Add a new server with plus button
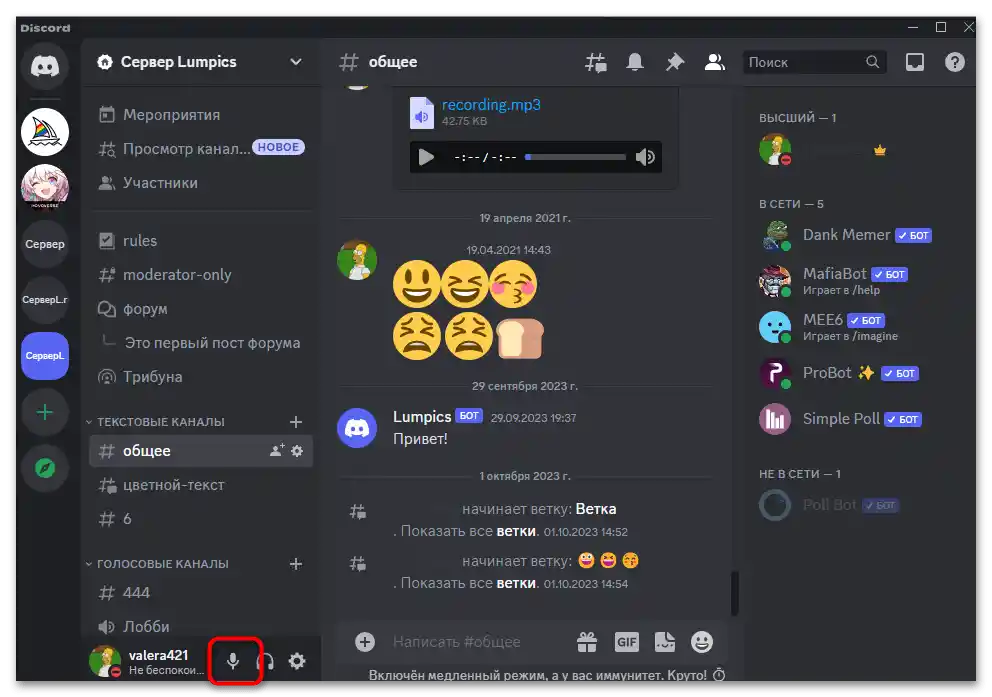 coord(45,413)
